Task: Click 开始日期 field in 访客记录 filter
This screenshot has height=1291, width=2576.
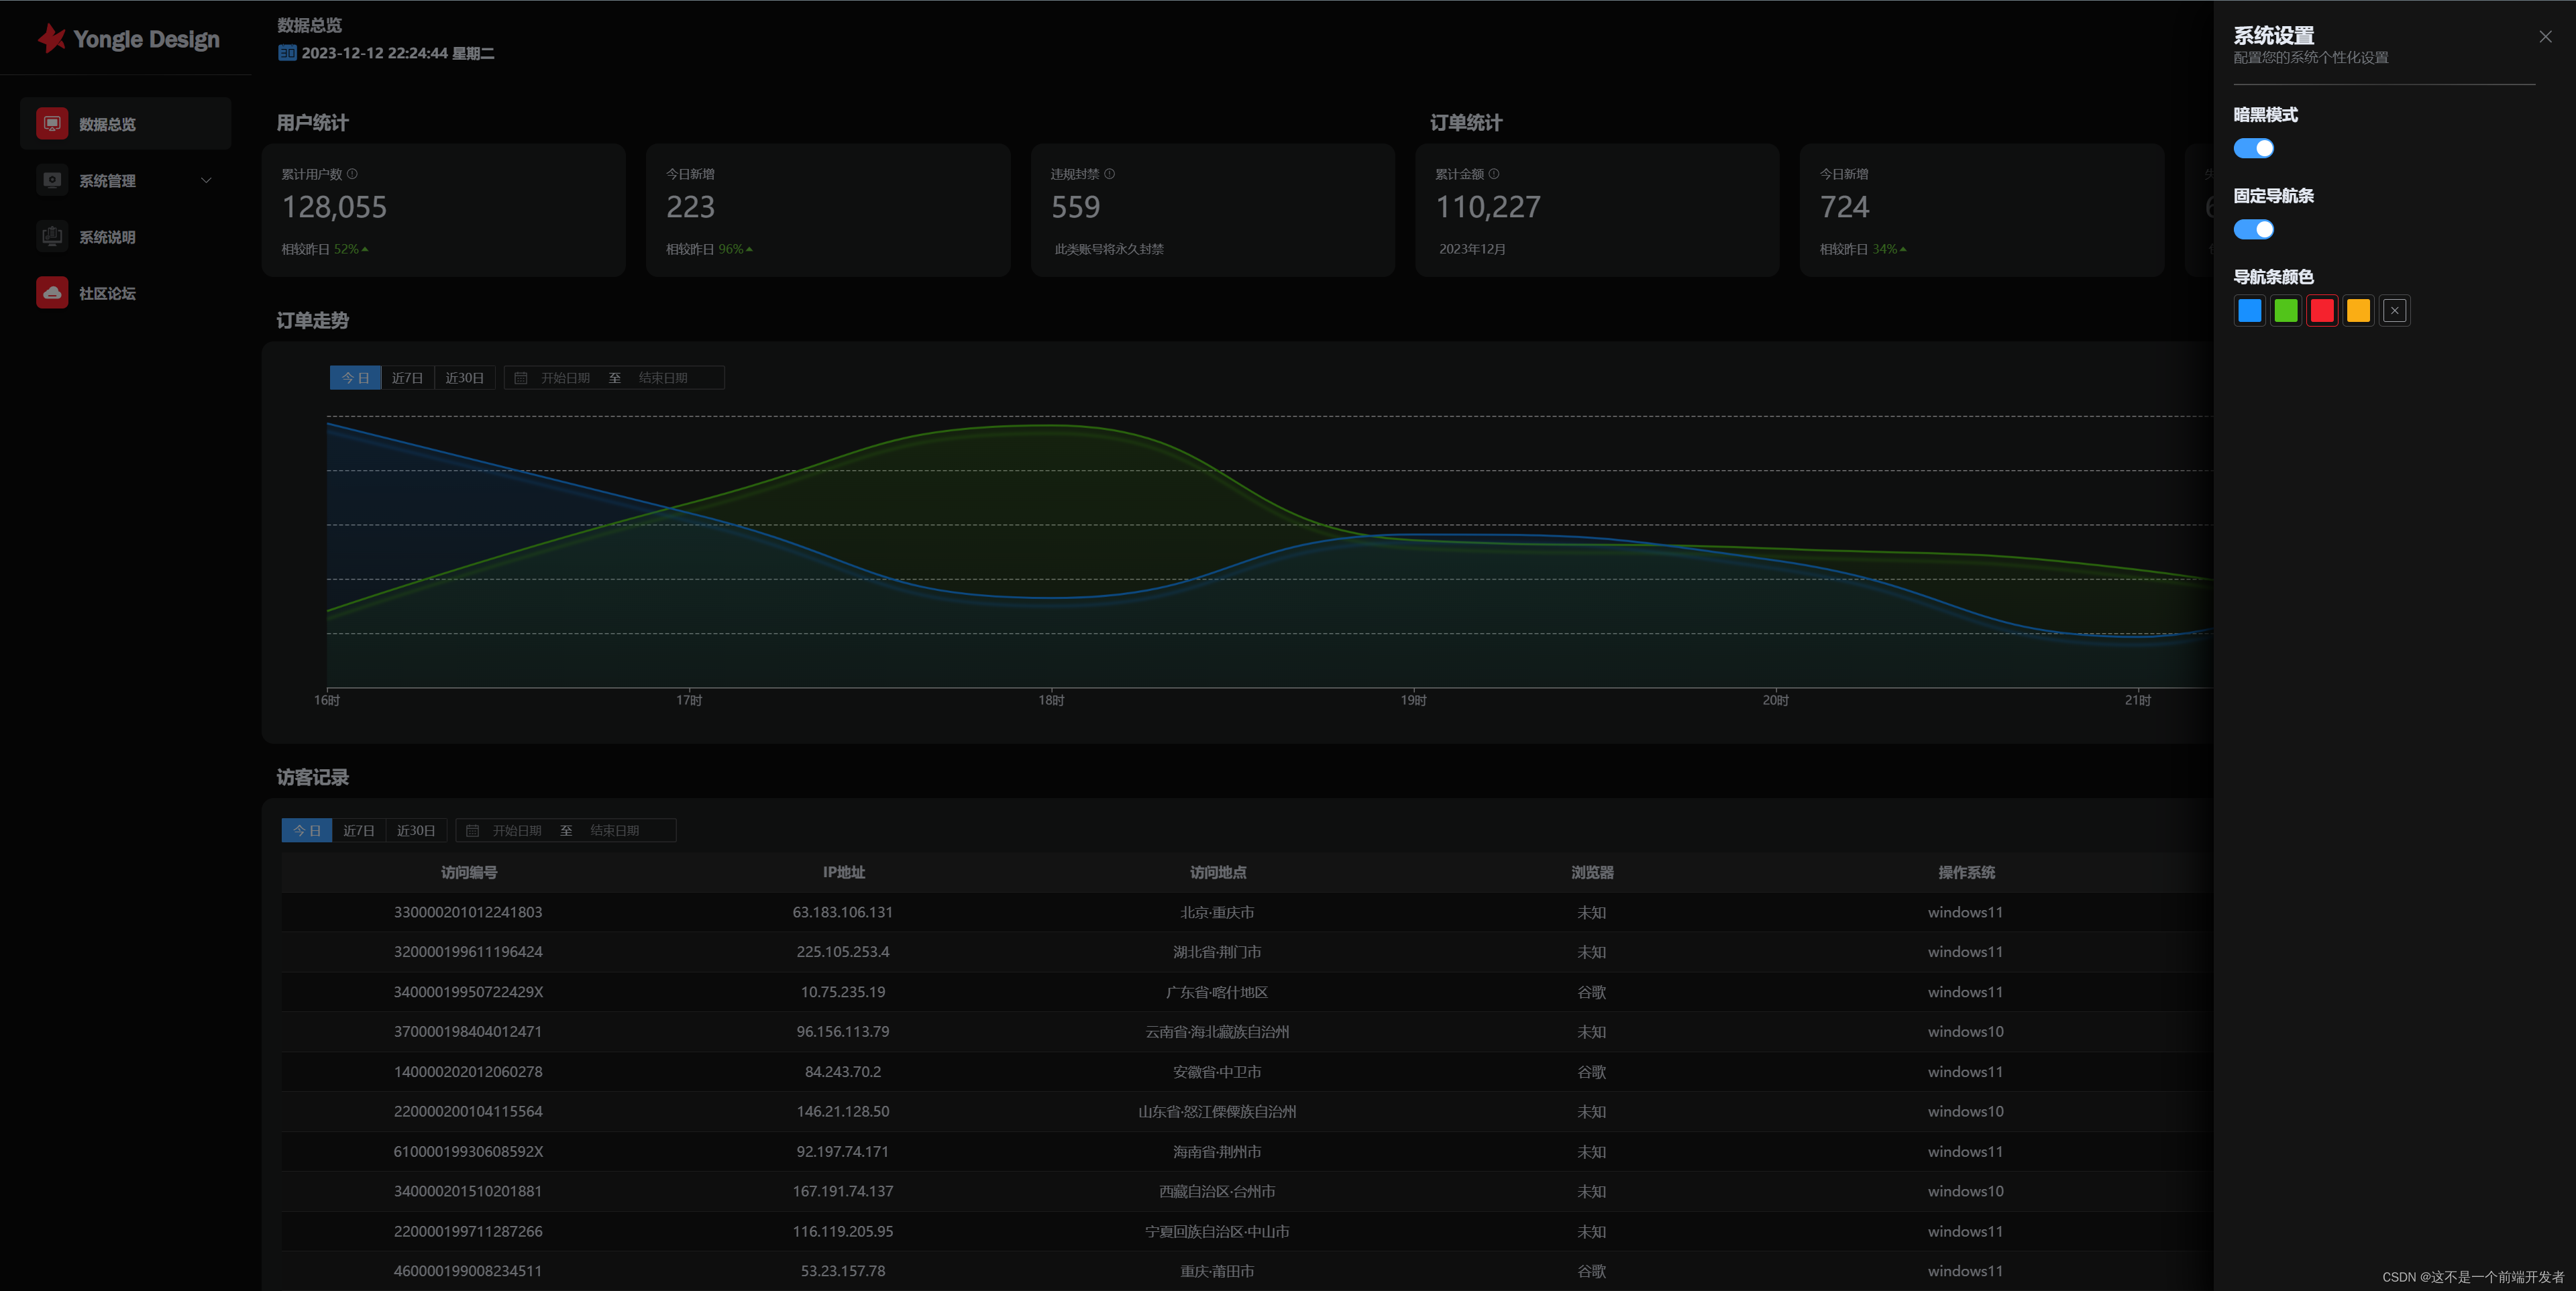Action: [x=516, y=831]
